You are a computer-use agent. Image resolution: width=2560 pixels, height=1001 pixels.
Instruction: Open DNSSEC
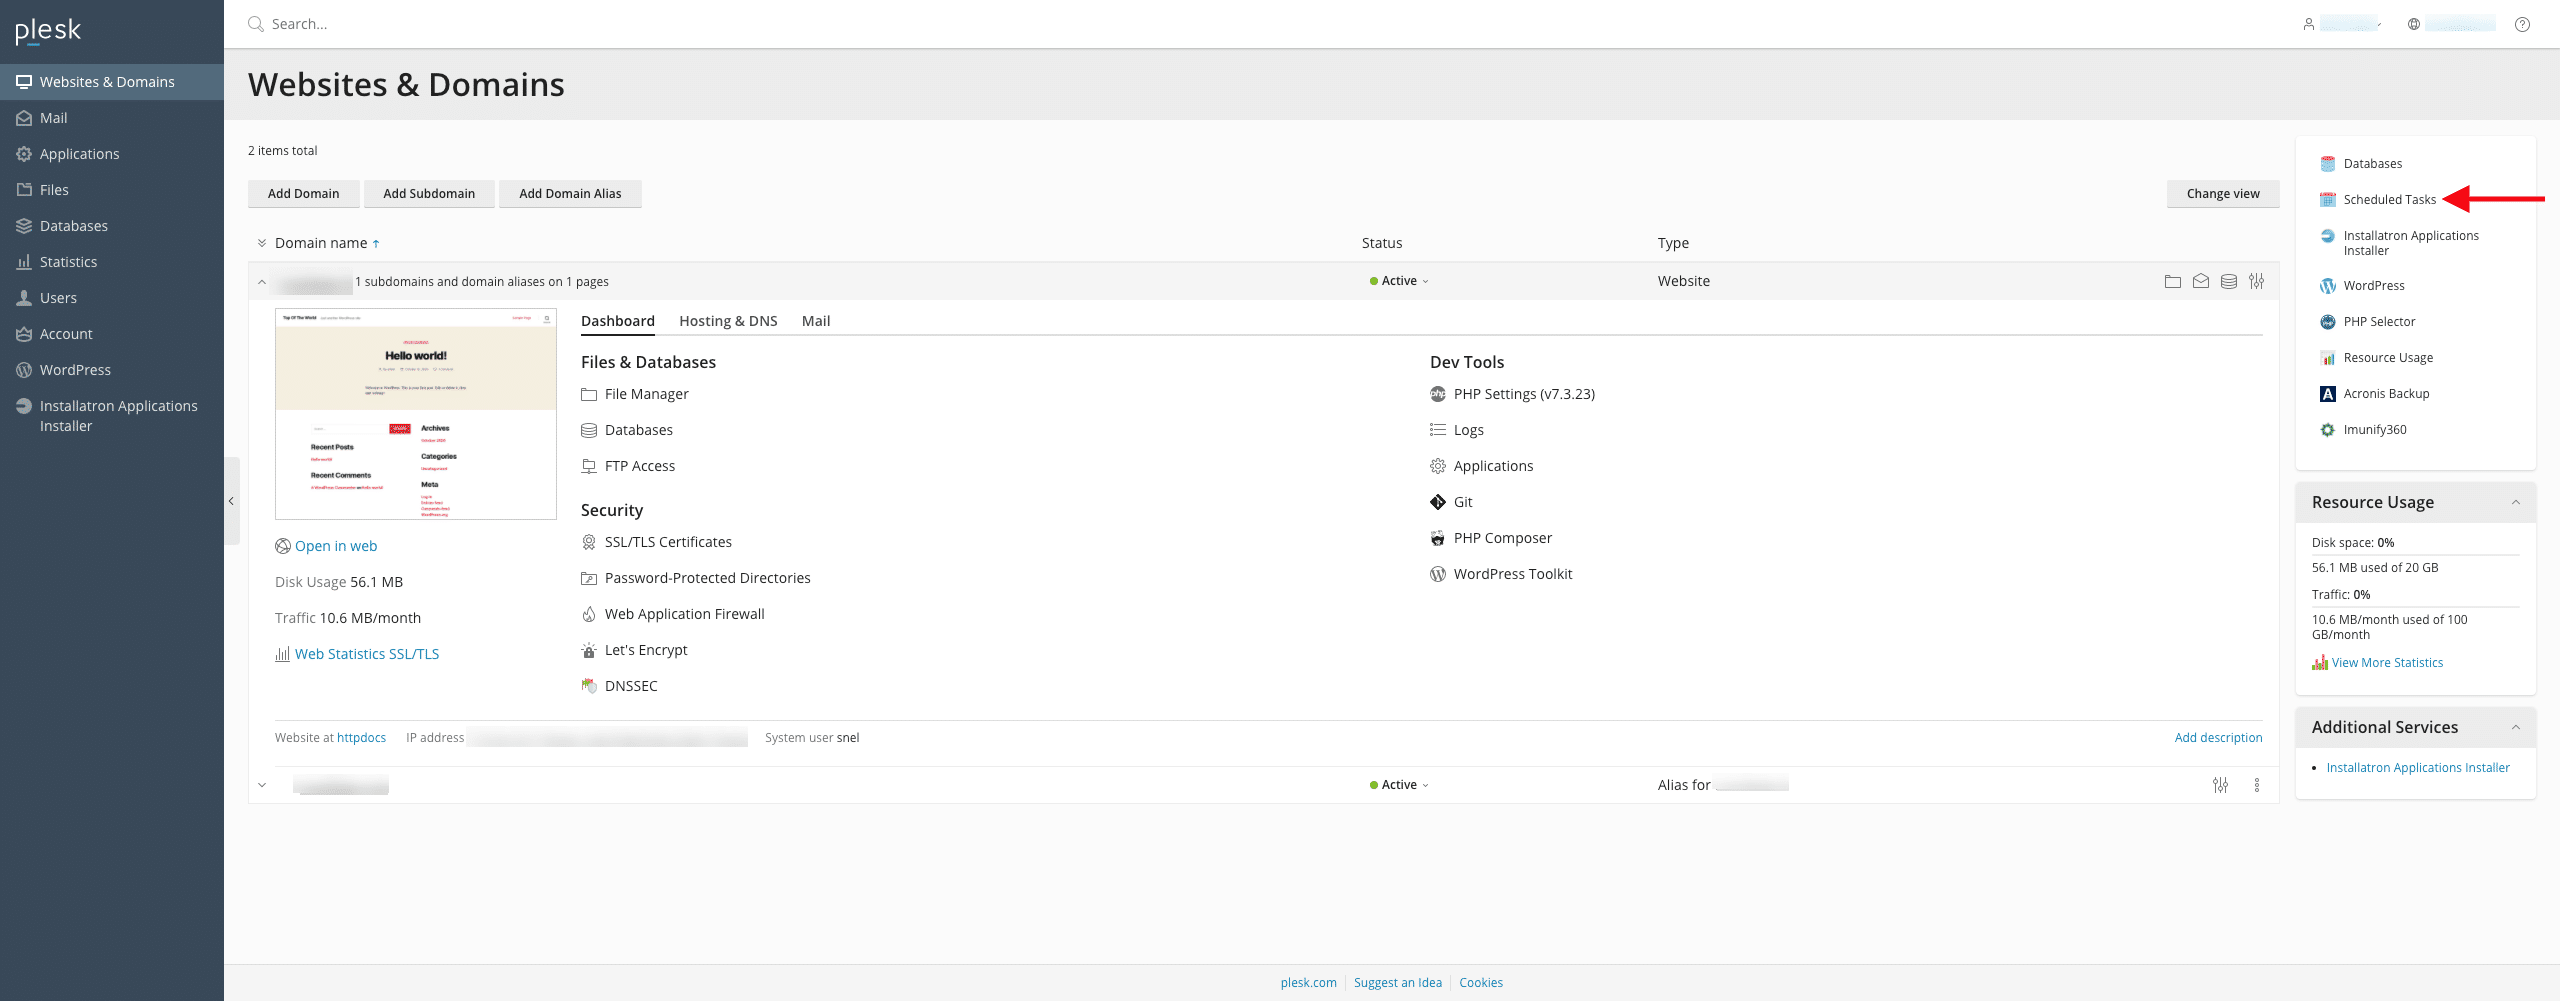[620, 686]
